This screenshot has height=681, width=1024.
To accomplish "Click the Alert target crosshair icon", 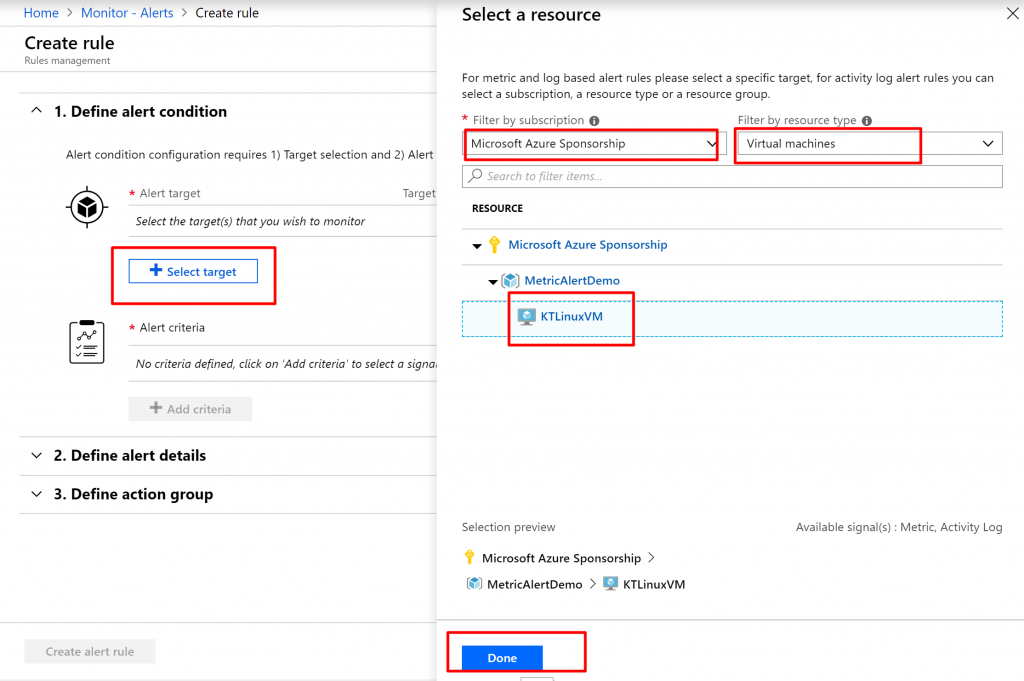I will point(86,207).
